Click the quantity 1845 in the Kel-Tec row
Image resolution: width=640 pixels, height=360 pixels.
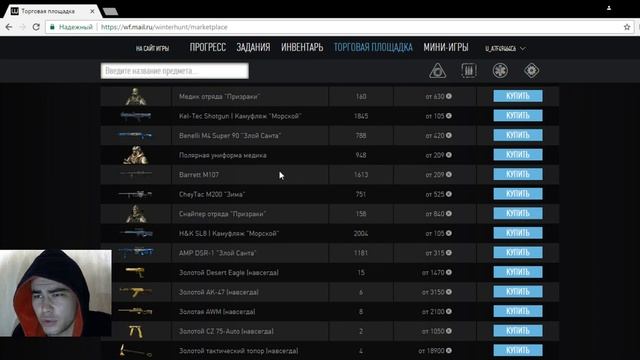[361, 116]
